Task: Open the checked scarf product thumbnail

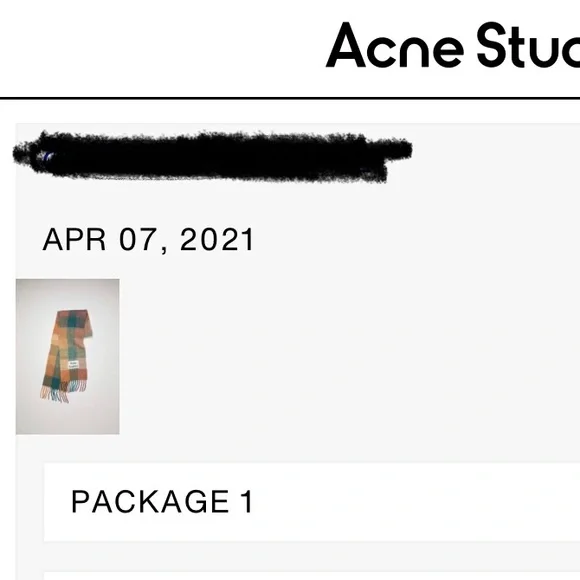Action: [68, 357]
